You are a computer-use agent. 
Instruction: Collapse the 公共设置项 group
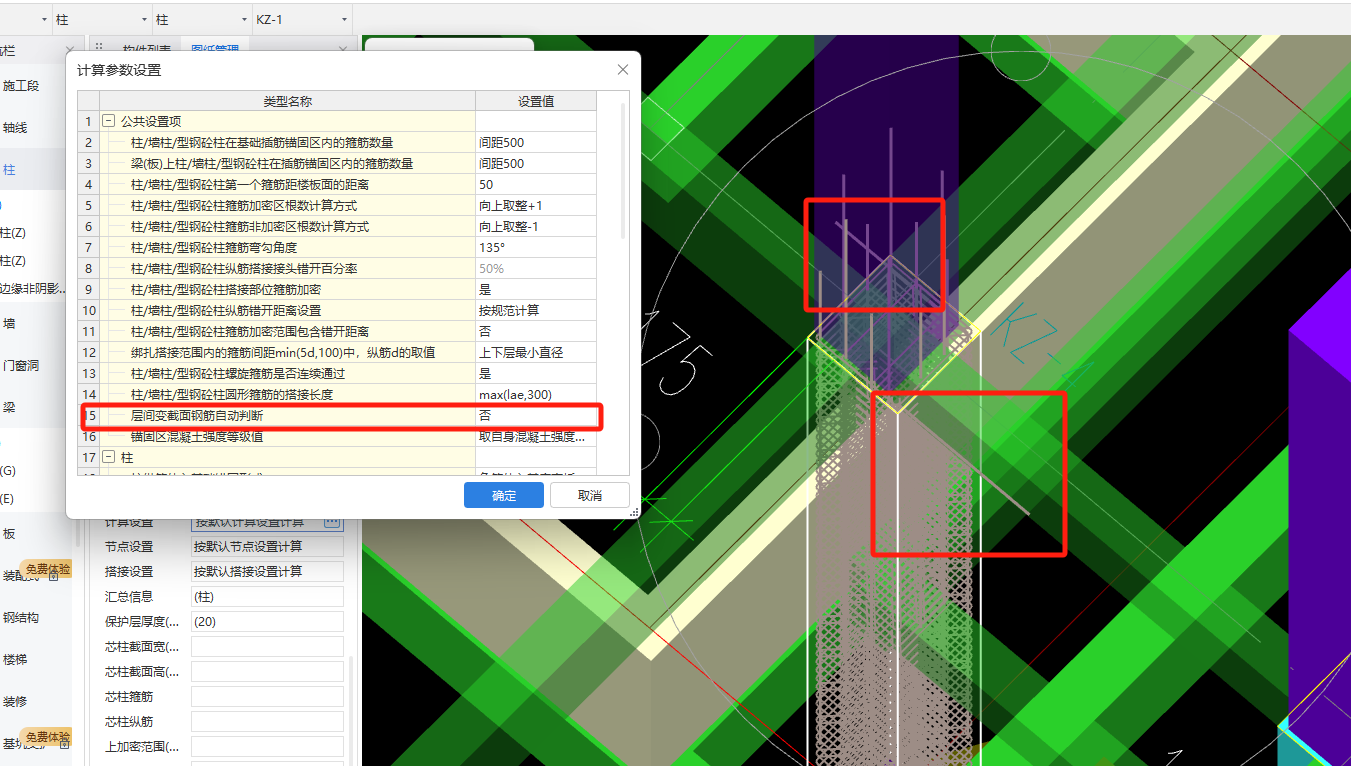click(108, 121)
